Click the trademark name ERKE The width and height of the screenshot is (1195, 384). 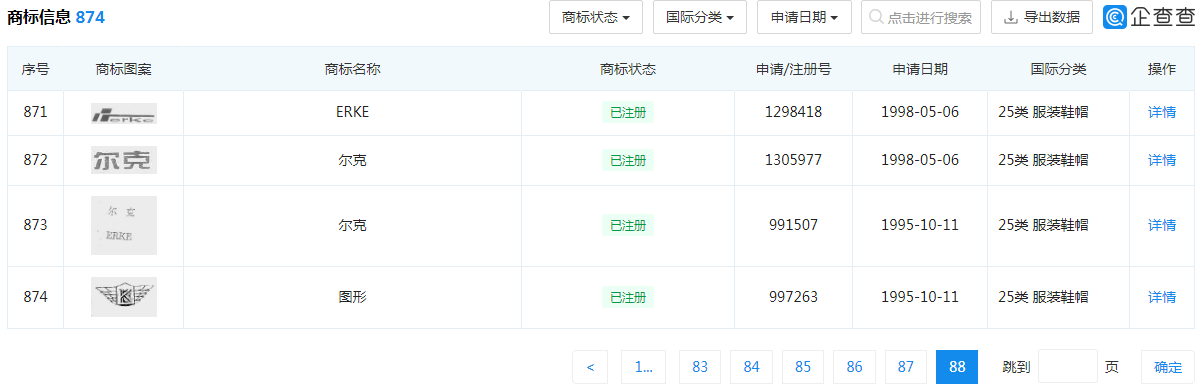pyautogui.click(x=352, y=113)
